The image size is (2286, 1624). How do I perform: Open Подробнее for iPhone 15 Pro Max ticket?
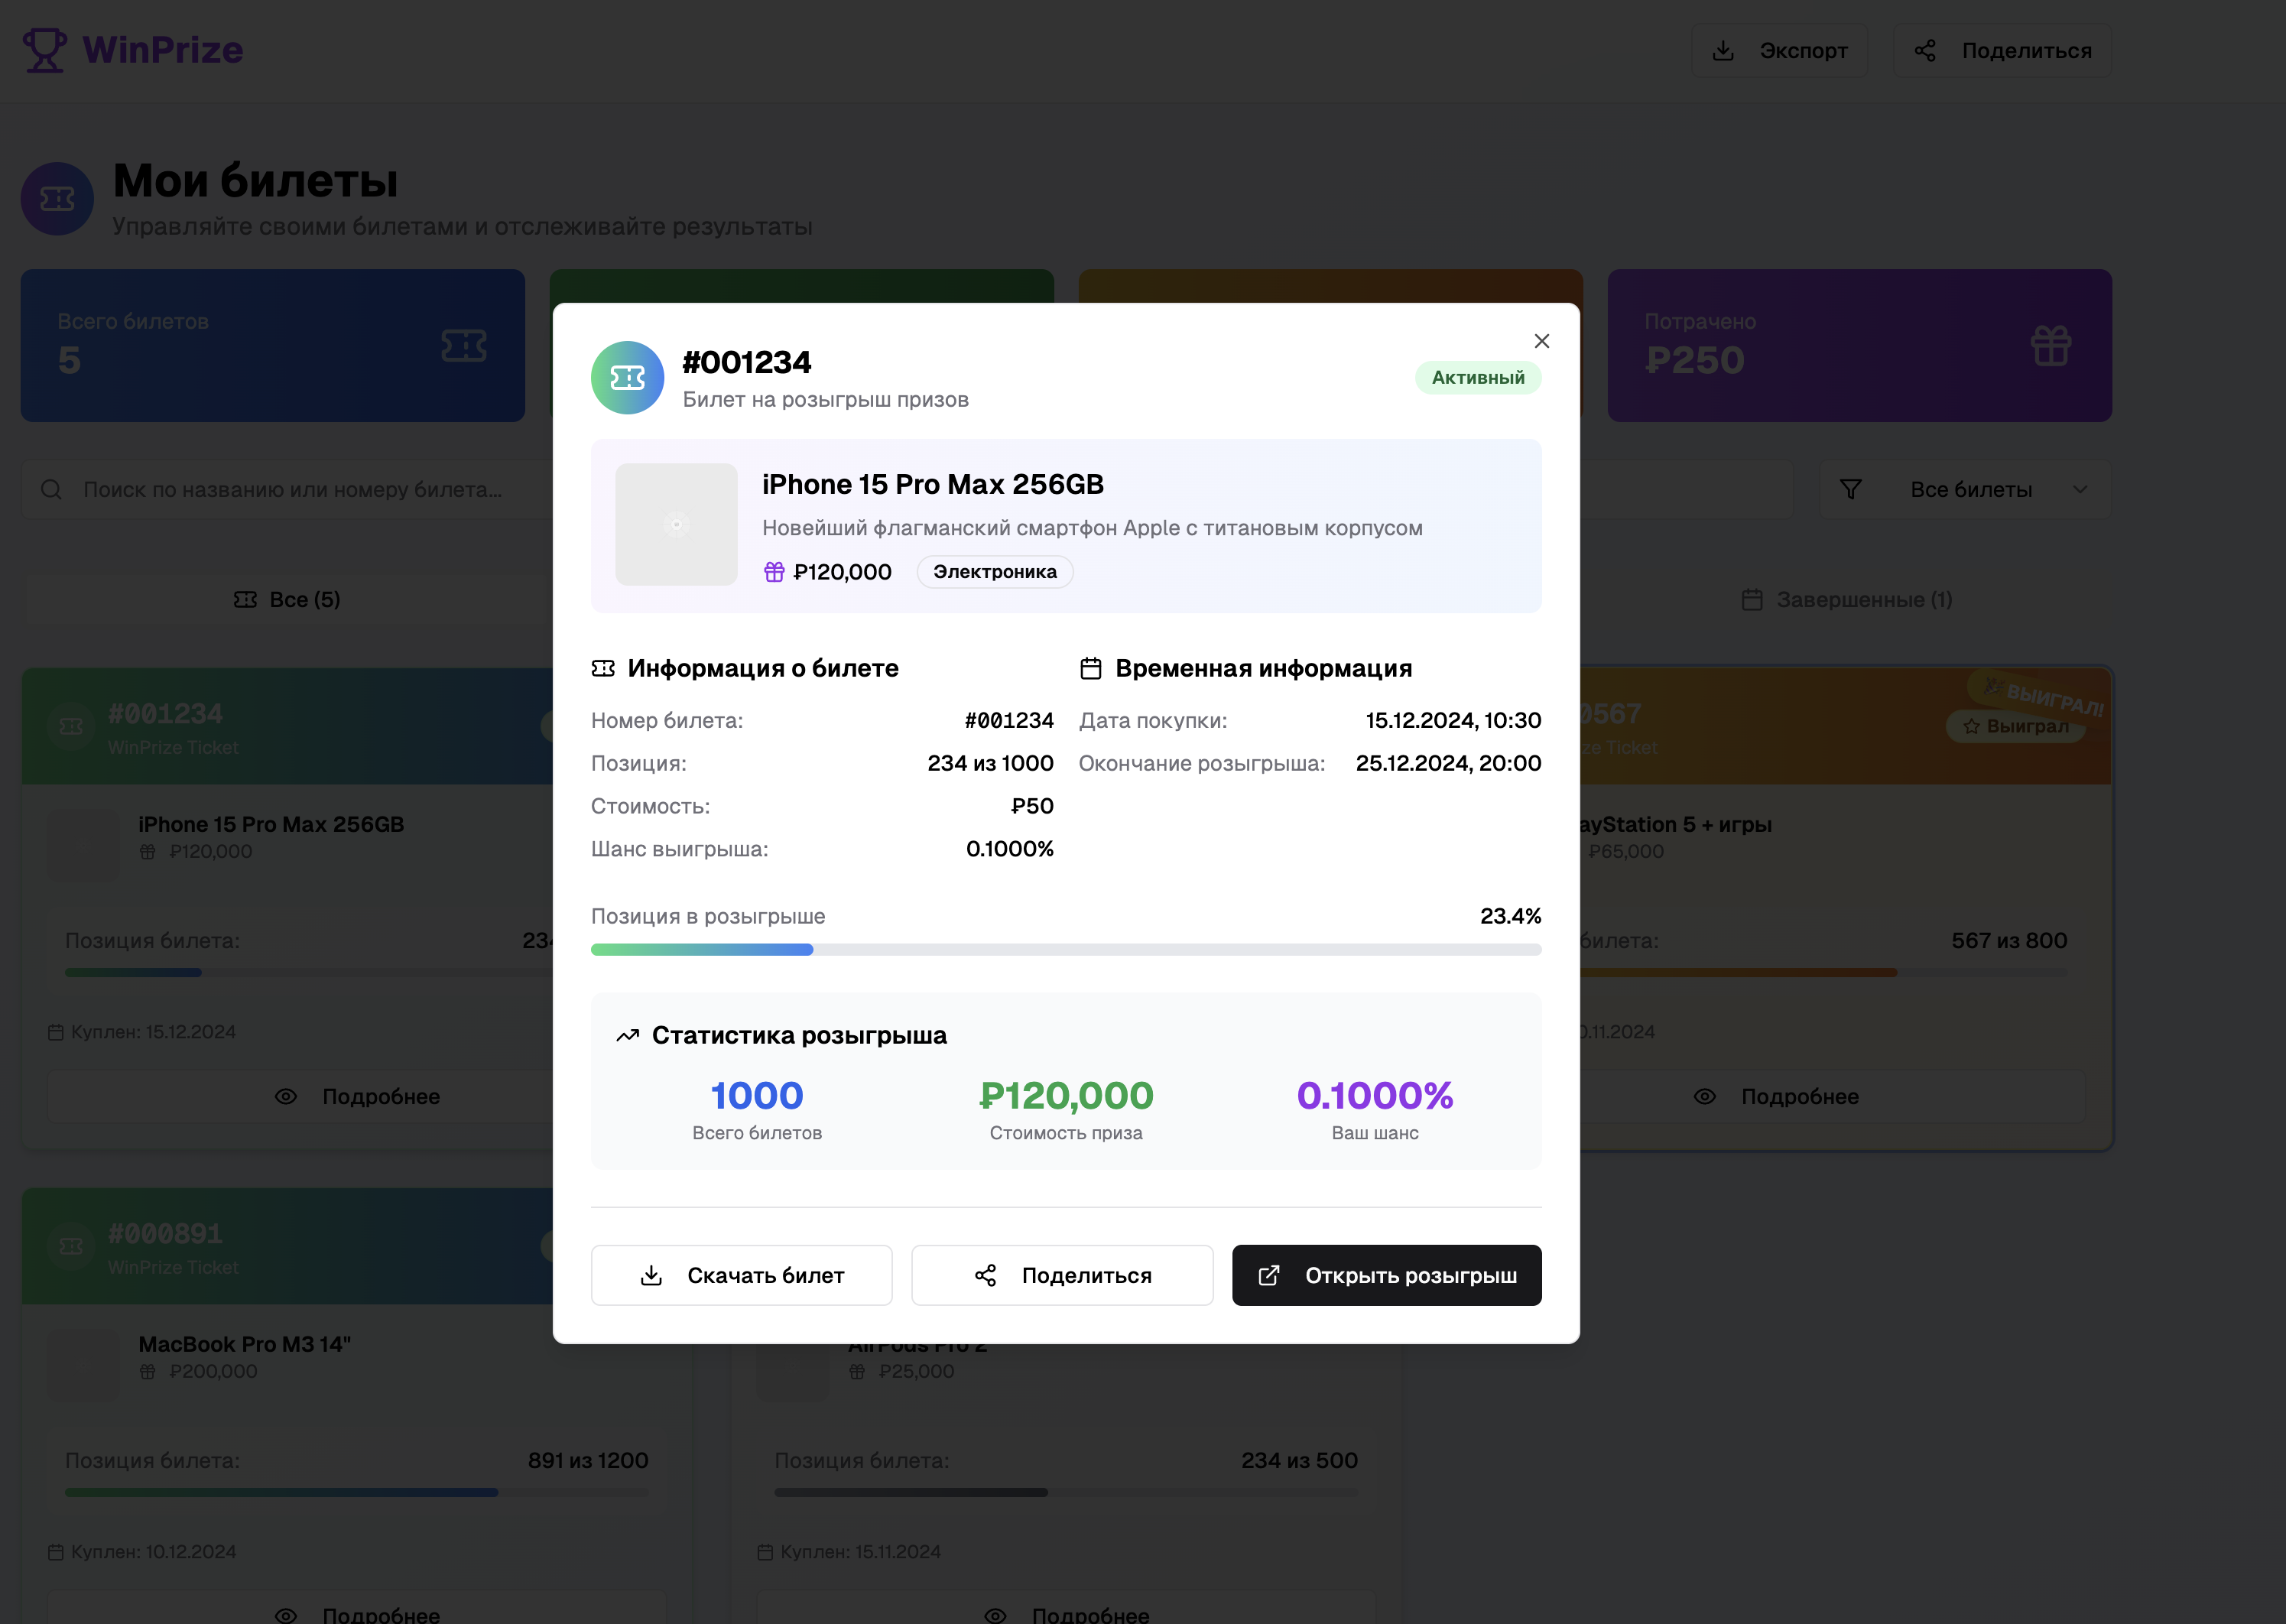[357, 1096]
